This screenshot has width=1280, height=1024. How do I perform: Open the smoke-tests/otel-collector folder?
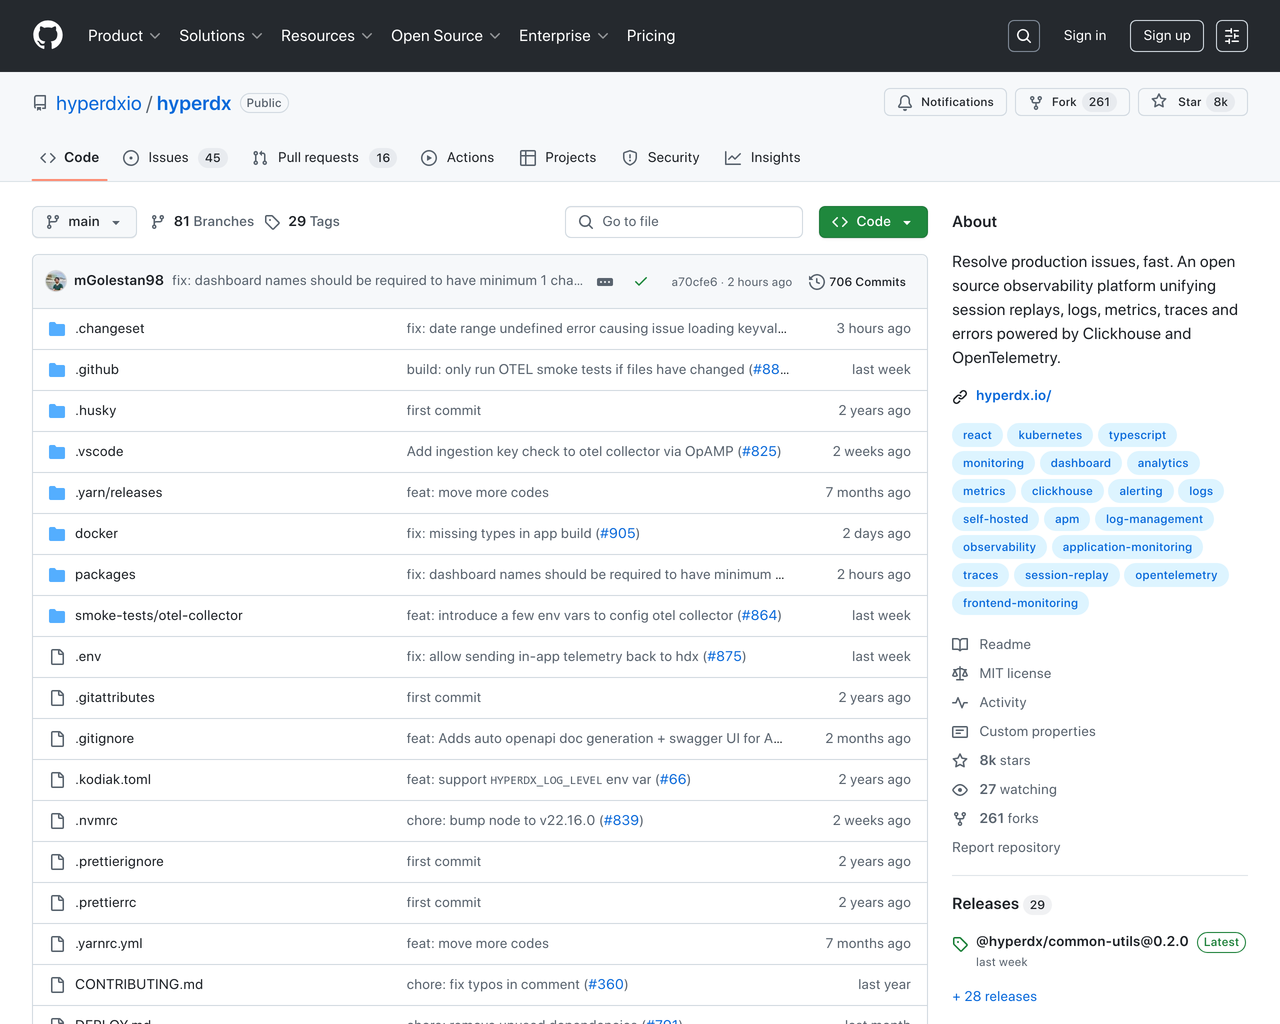click(x=159, y=616)
